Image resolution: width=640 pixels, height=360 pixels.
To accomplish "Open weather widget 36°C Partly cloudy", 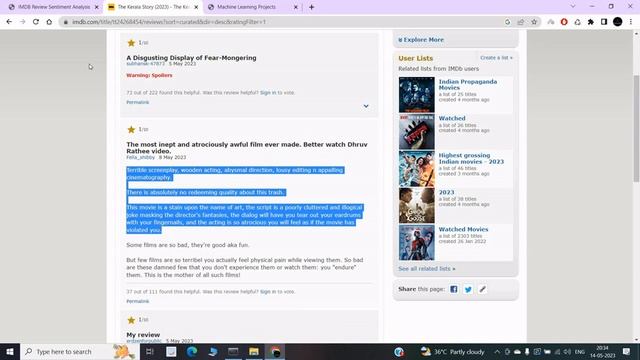I will pos(452,351).
